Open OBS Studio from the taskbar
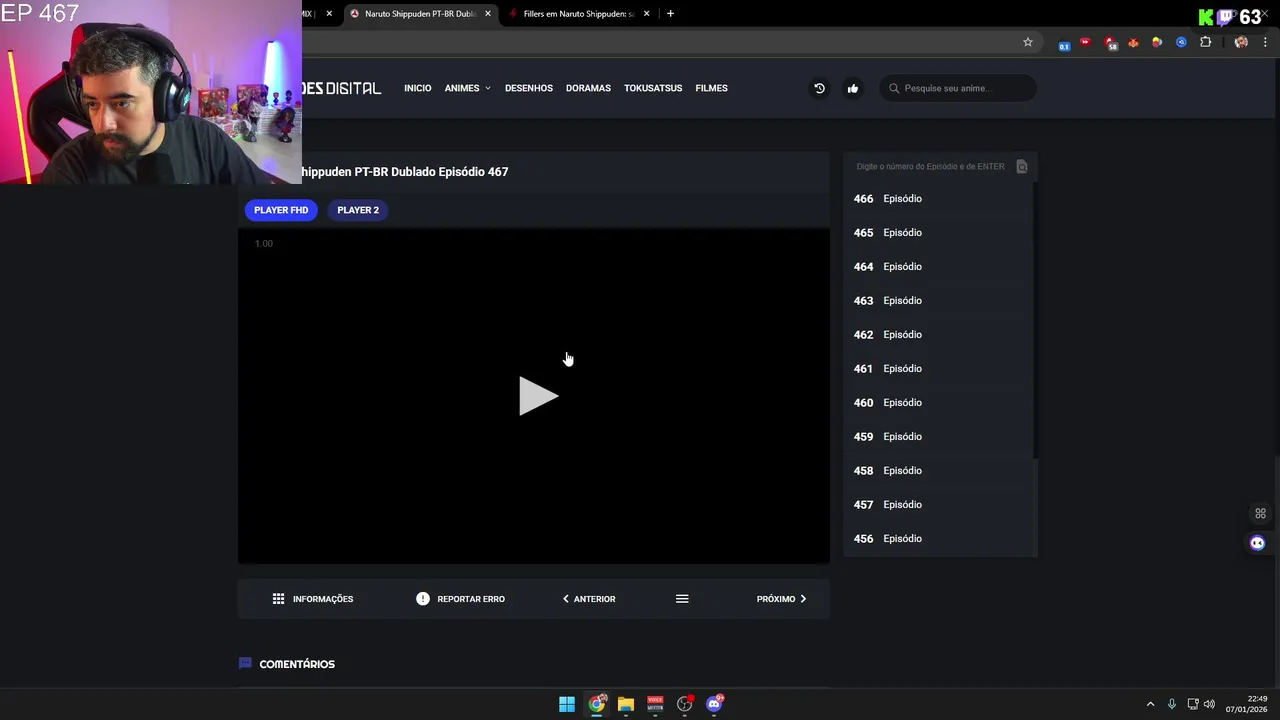Image resolution: width=1280 pixels, height=720 pixels. tap(685, 704)
